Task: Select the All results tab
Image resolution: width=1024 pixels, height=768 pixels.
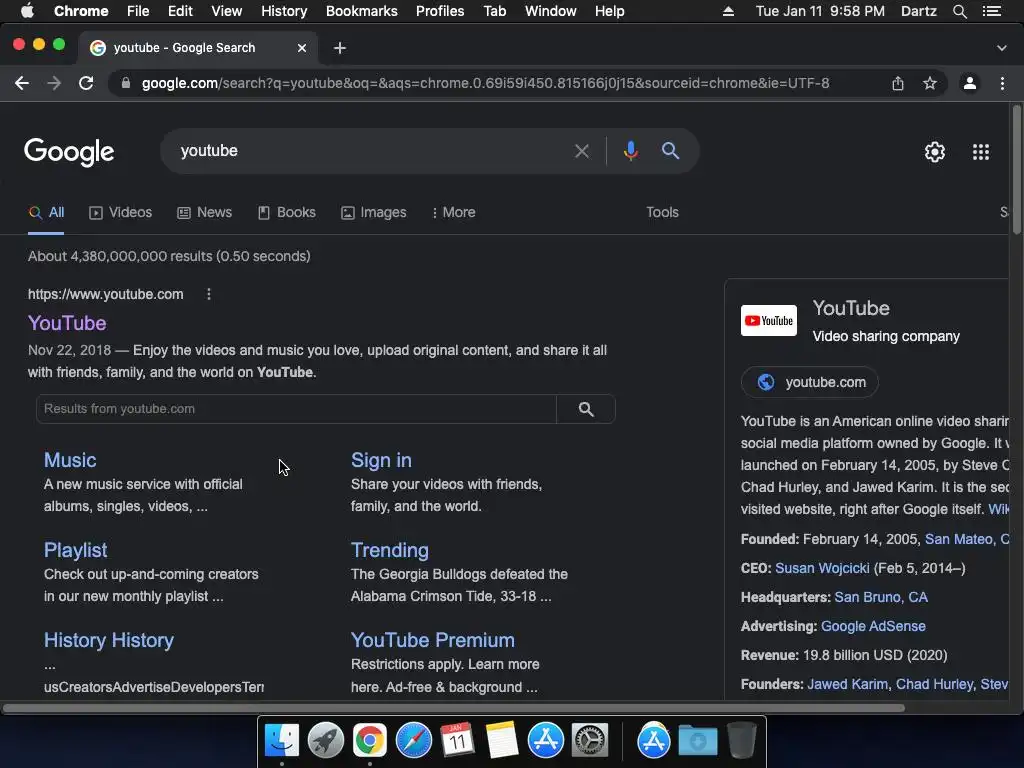Action: click(46, 212)
